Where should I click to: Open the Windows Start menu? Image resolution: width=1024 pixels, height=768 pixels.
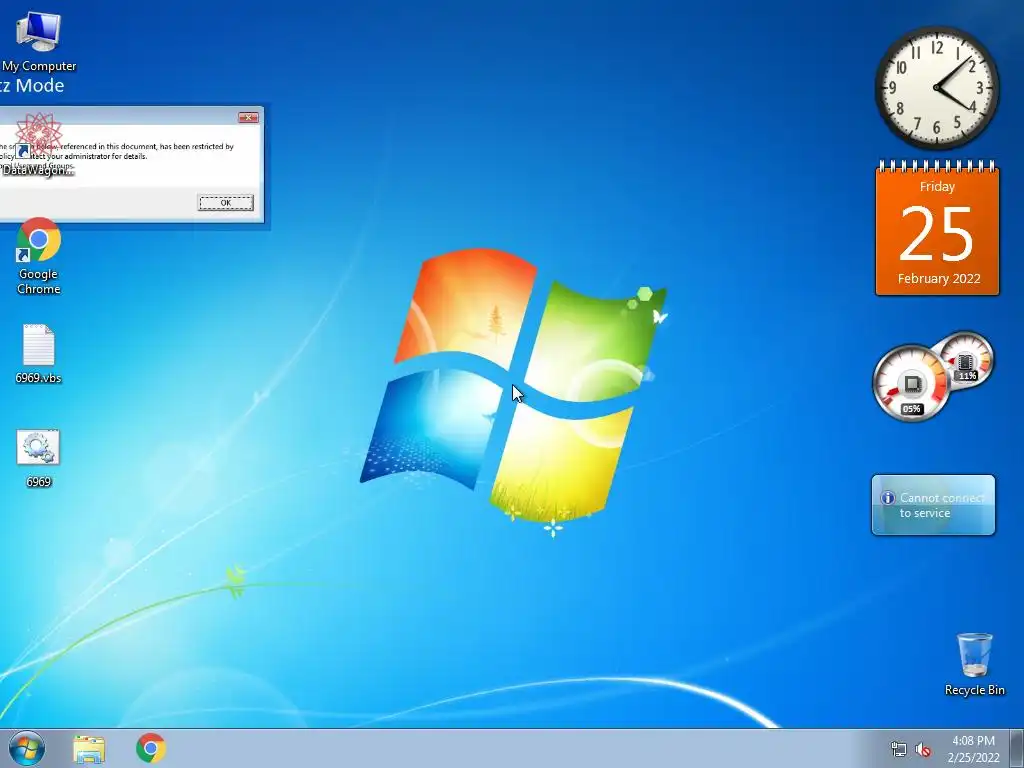(x=27, y=748)
